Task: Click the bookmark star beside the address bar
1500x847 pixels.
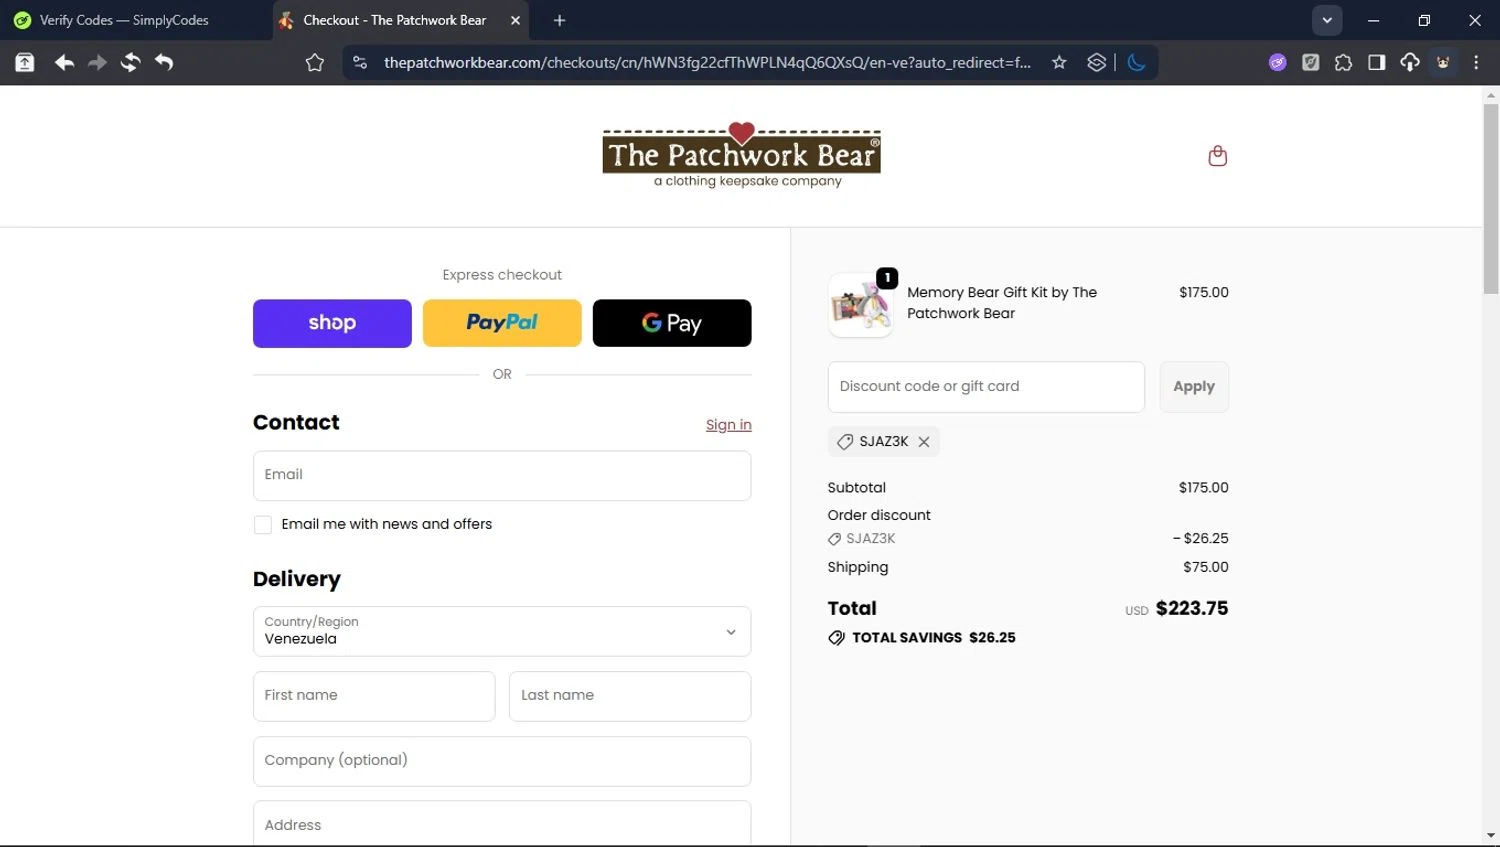Action: pos(315,63)
